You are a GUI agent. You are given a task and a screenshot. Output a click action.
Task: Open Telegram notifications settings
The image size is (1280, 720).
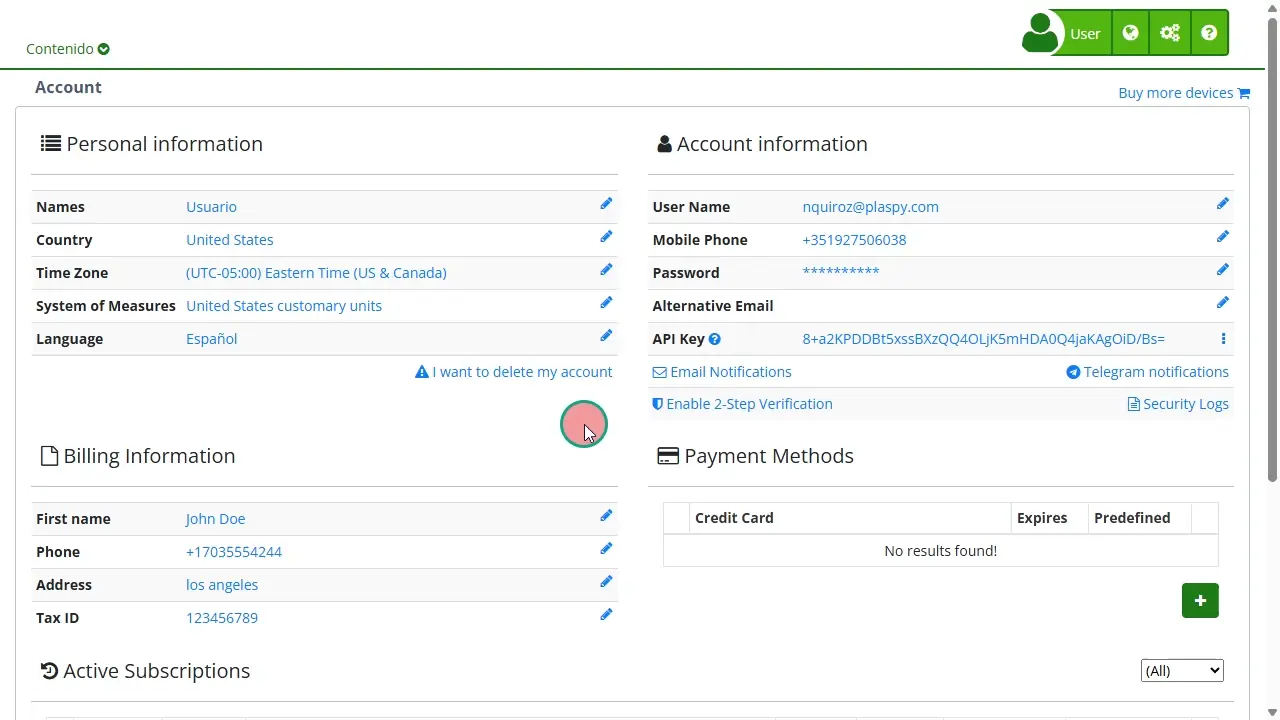1147,372
